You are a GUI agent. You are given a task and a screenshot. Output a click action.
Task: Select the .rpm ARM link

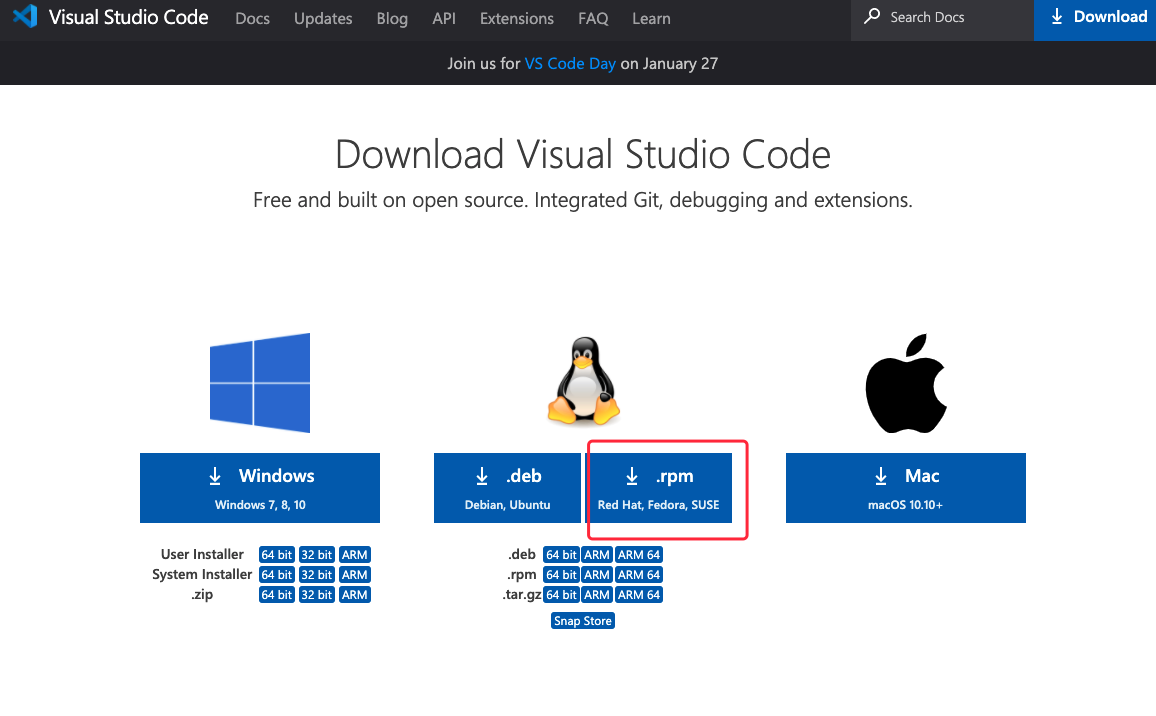(x=597, y=574)
